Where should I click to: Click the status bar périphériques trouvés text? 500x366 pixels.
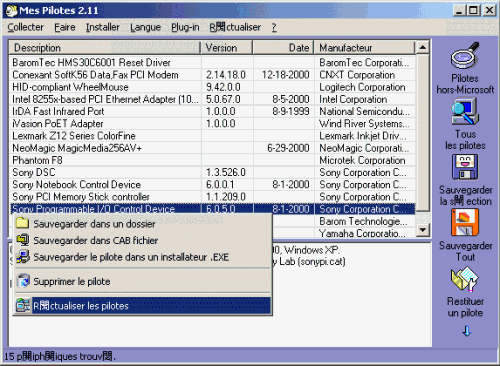tap(60, 356)
